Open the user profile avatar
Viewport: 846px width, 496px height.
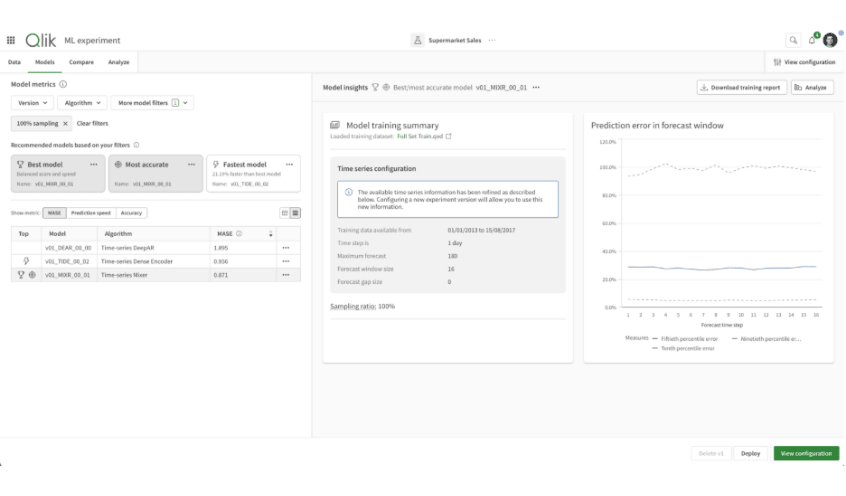pos(830,40)
